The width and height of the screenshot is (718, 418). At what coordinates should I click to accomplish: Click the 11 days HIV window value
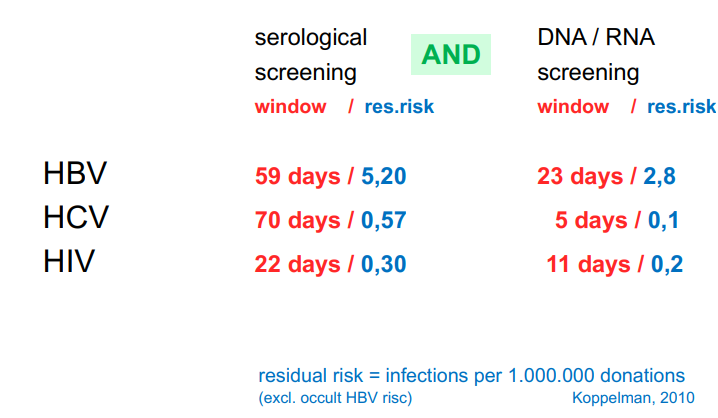click(589, 265)
